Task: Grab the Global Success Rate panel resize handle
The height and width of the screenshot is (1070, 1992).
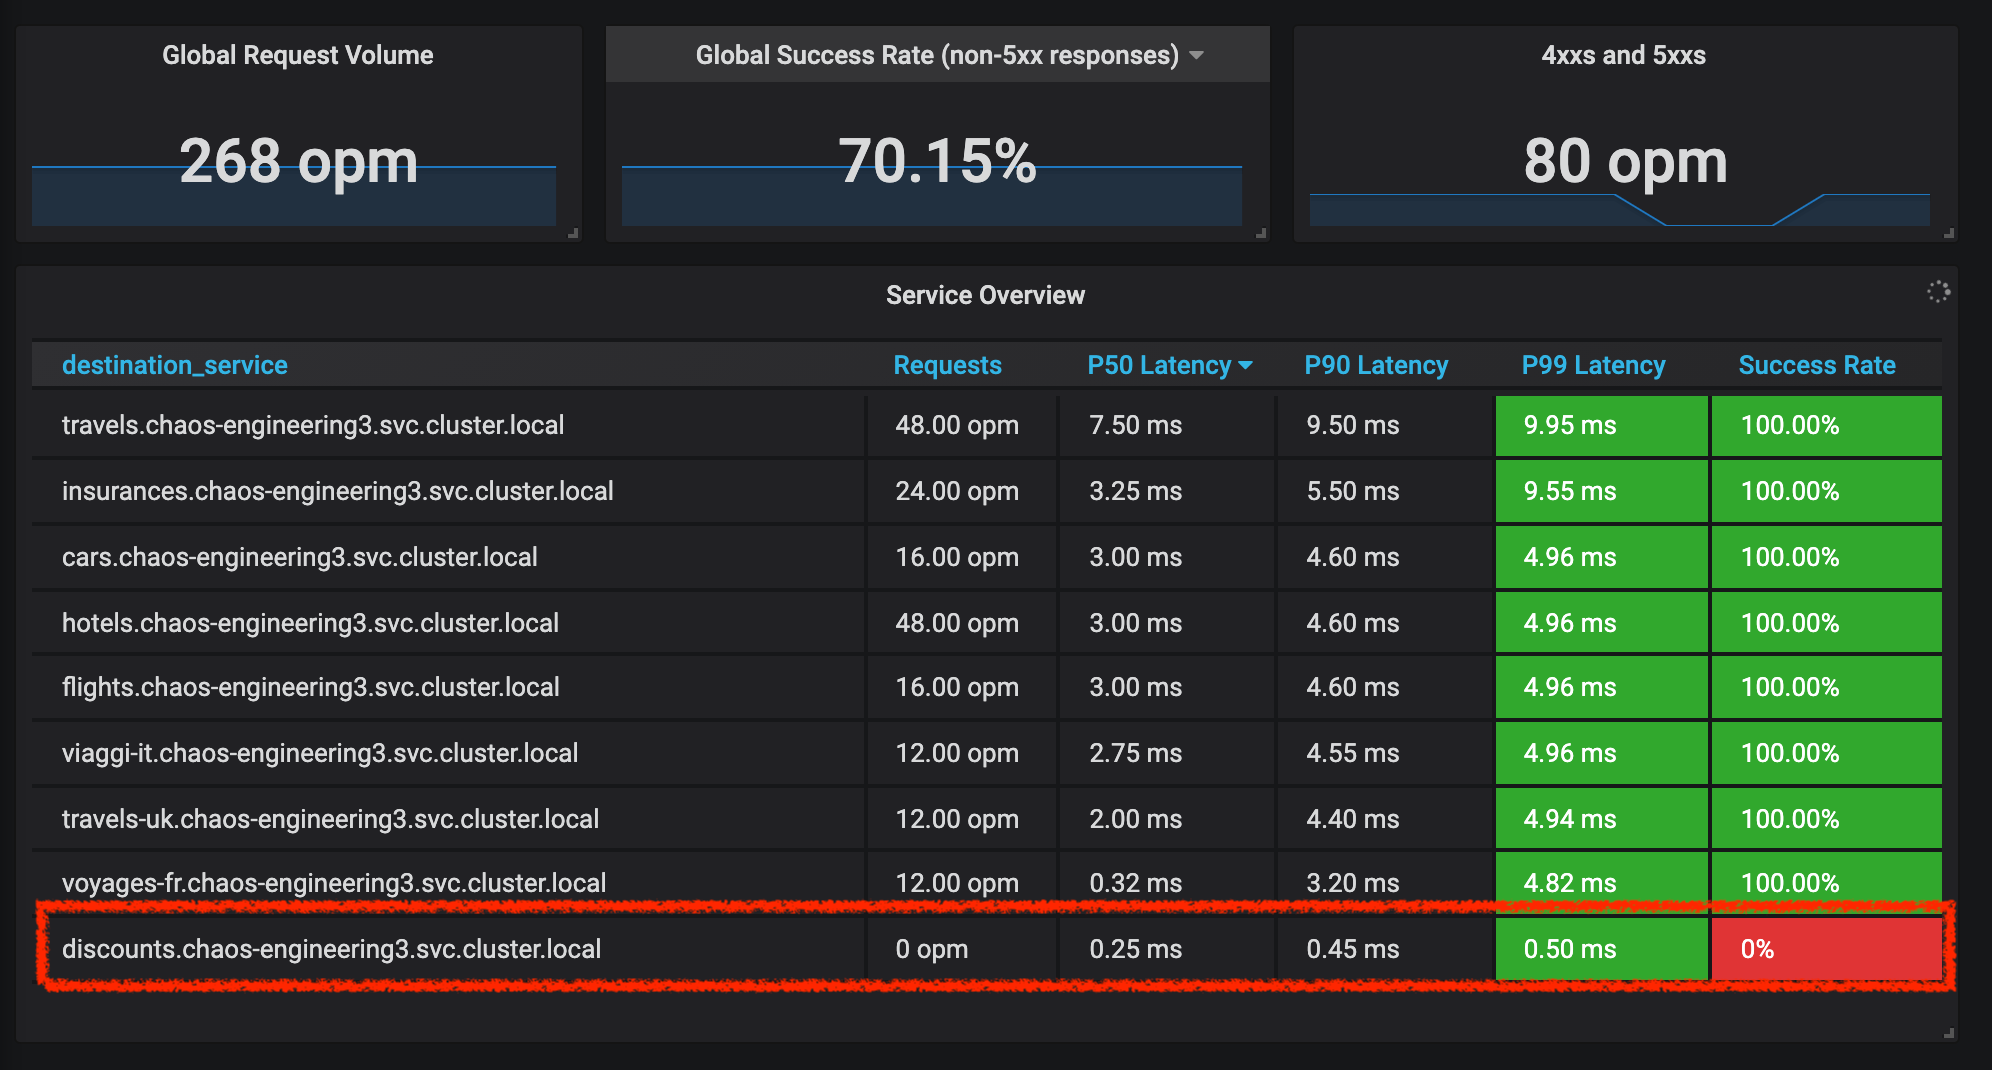Action: click(x=1261, y=233)
